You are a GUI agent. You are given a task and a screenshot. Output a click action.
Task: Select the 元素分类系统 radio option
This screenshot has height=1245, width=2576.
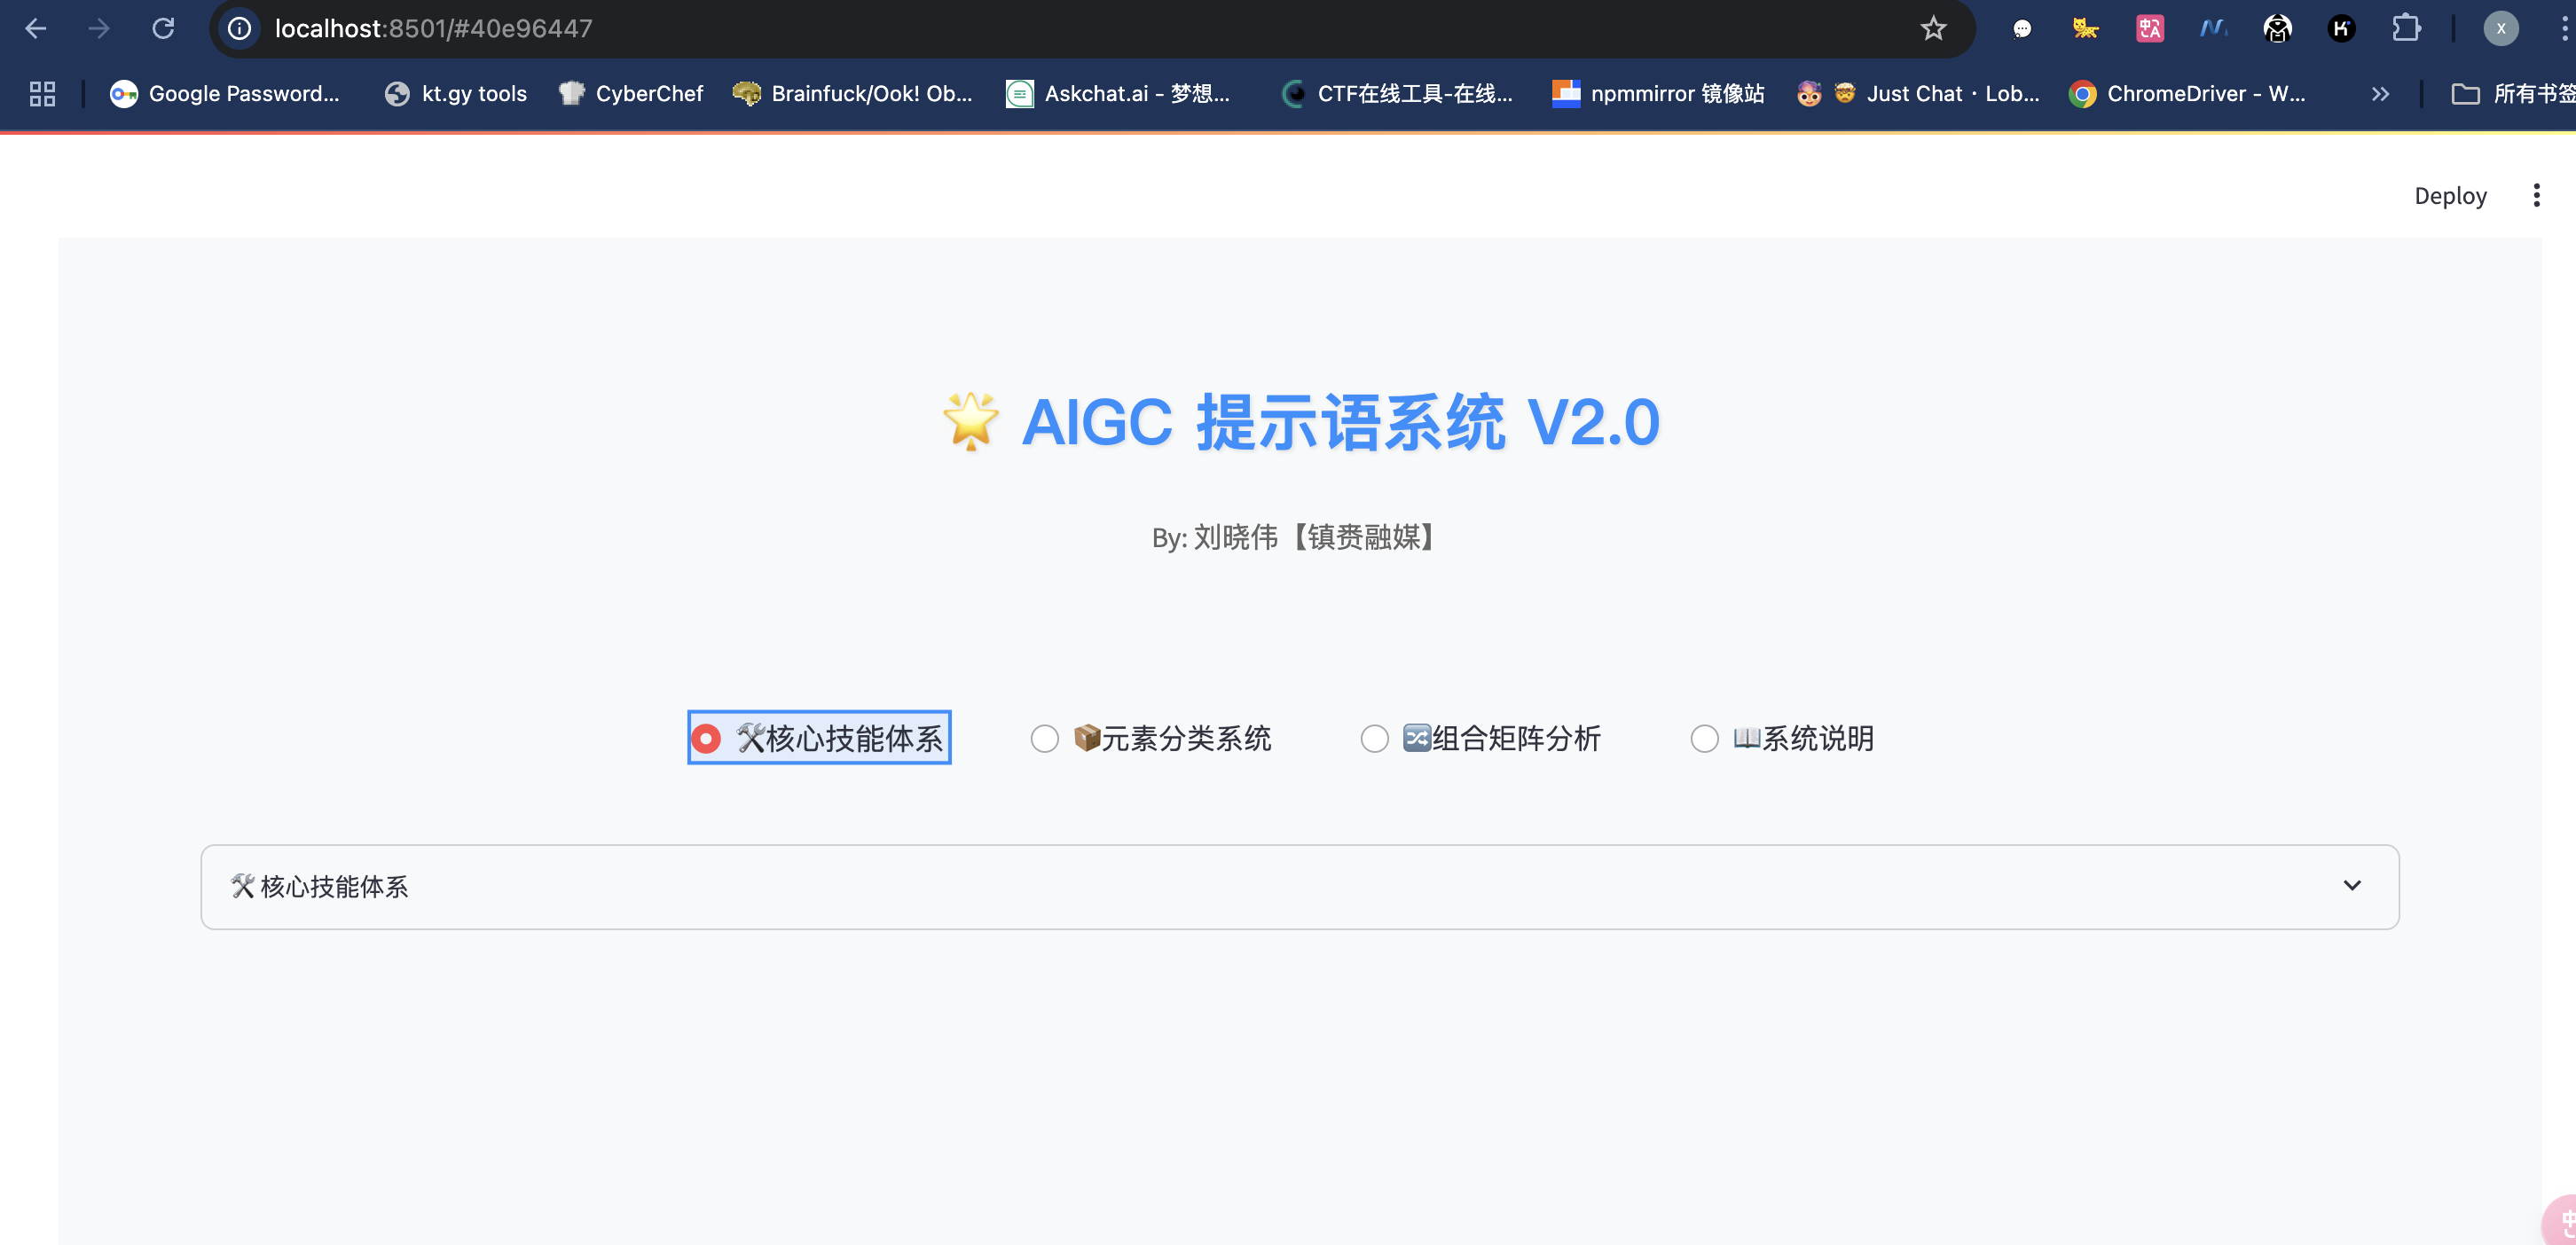(x=1044, y=739)
